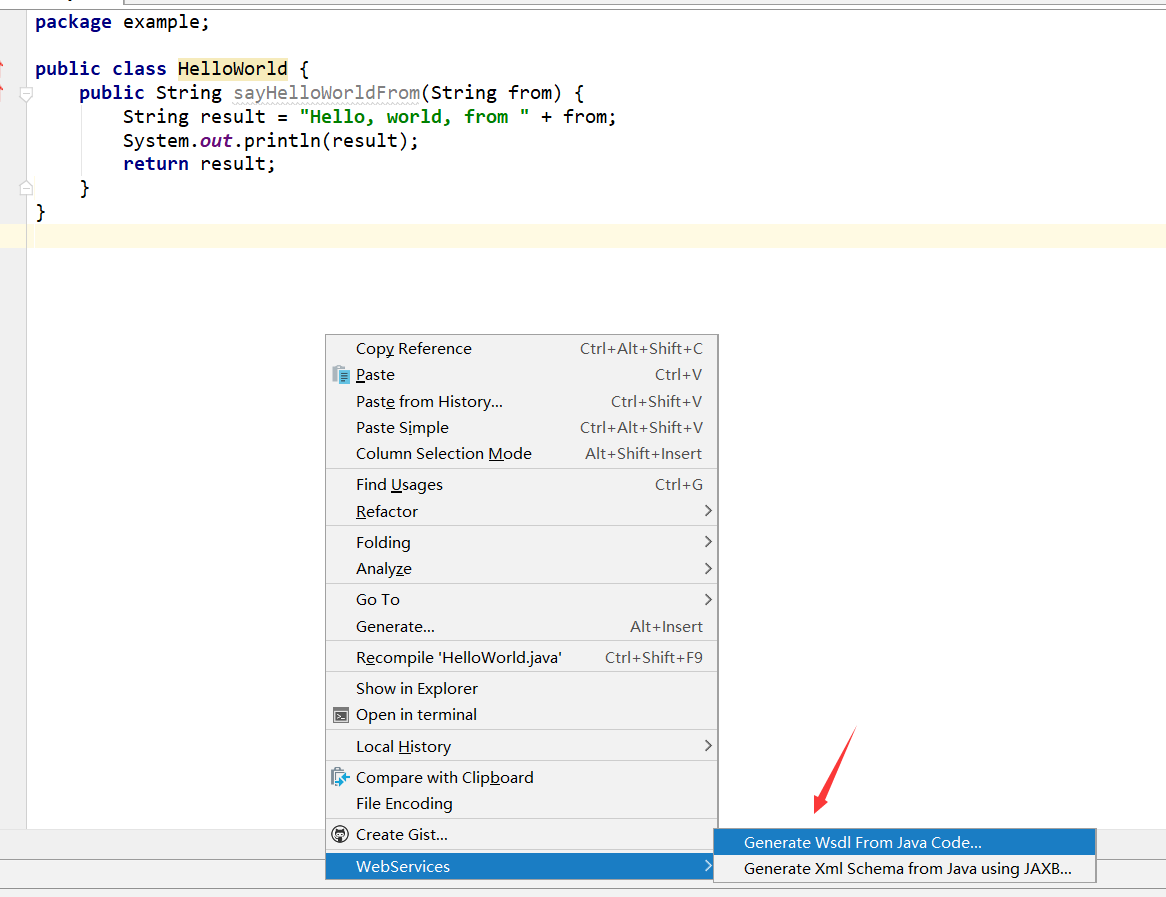The image size is (1166, 897).
Task: Select Open in terminal entry
Action: (x=521, y=715)
